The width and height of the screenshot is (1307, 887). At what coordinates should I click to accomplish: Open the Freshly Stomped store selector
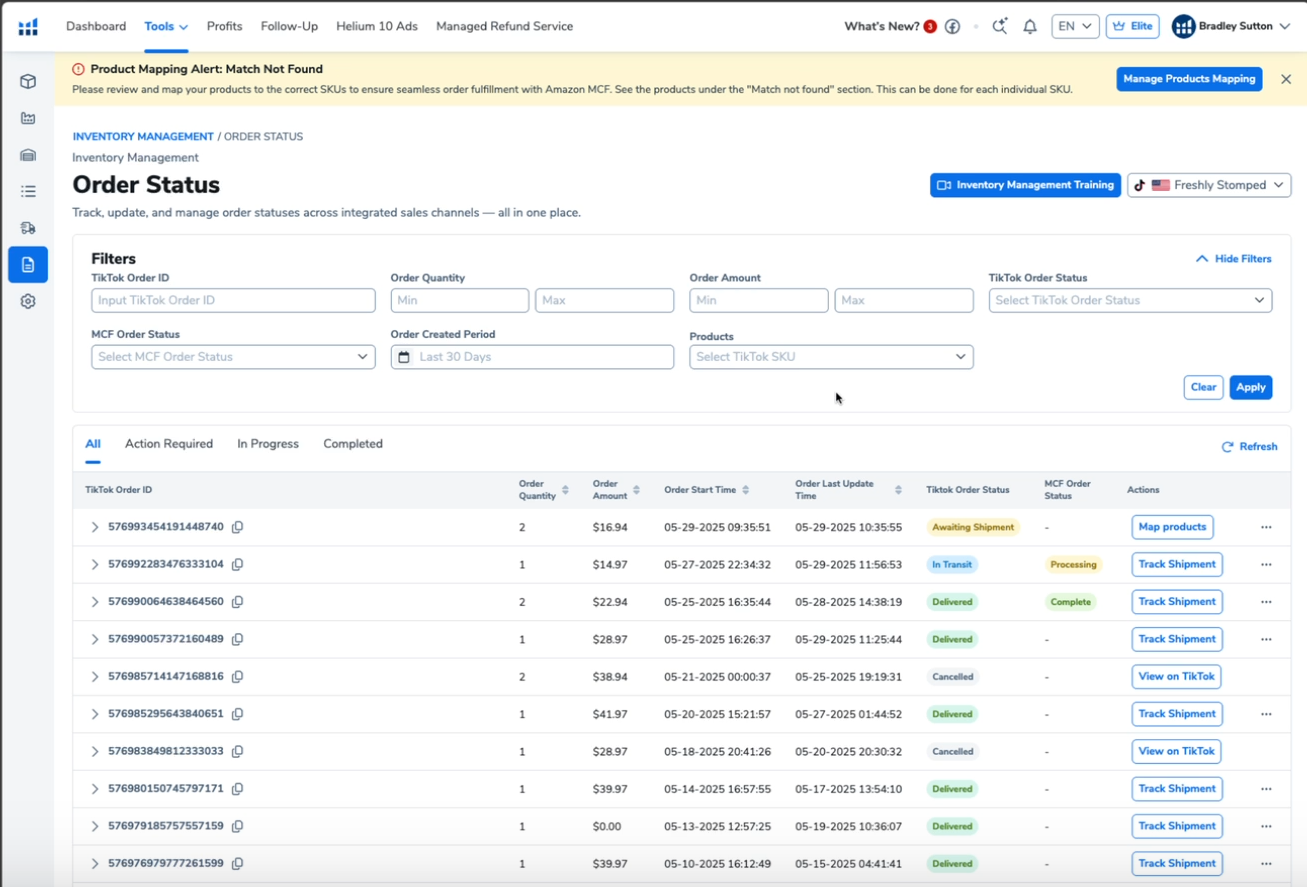pyautogui.click(x=1209, y=185)
